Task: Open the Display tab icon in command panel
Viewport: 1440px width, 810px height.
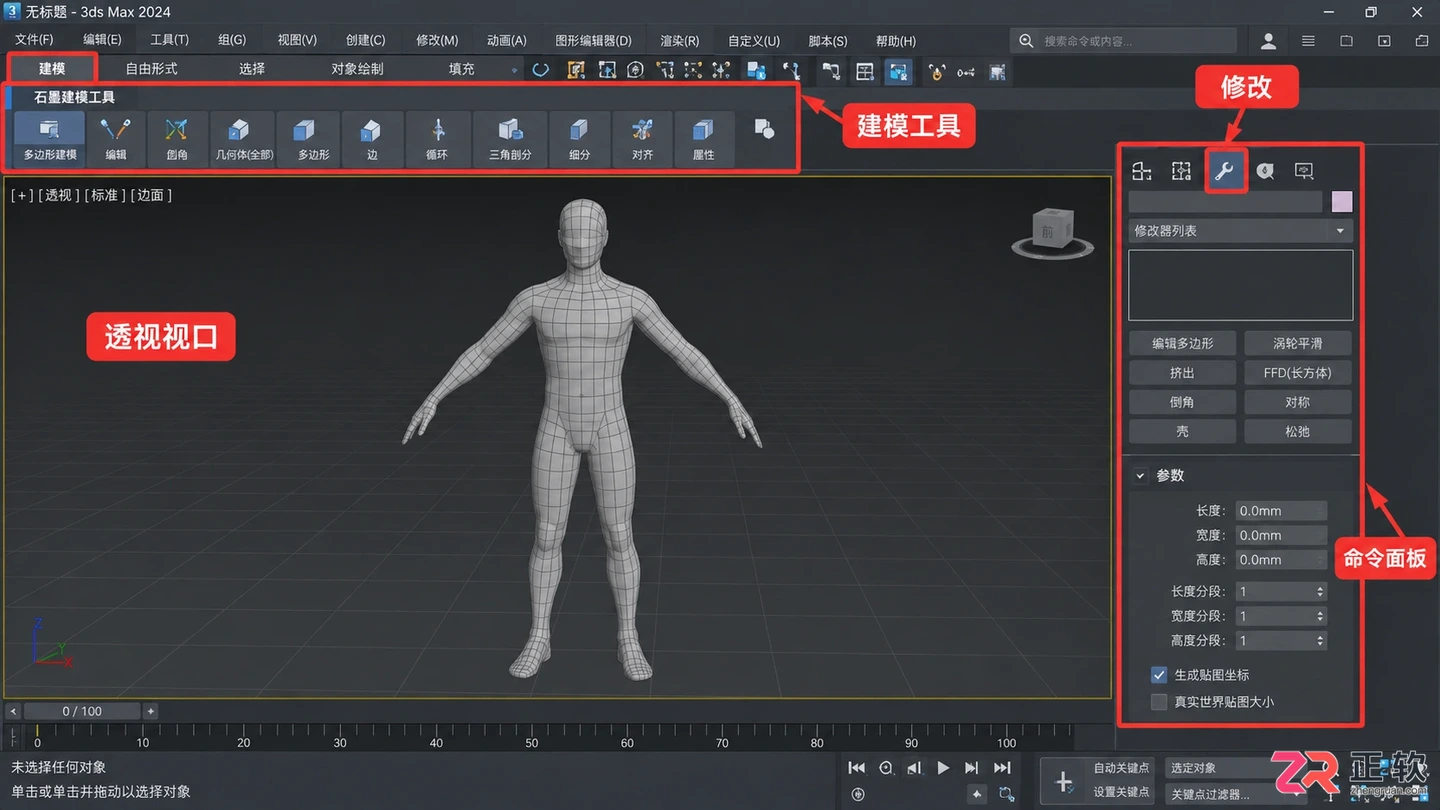Action: tap(1304, 171)
